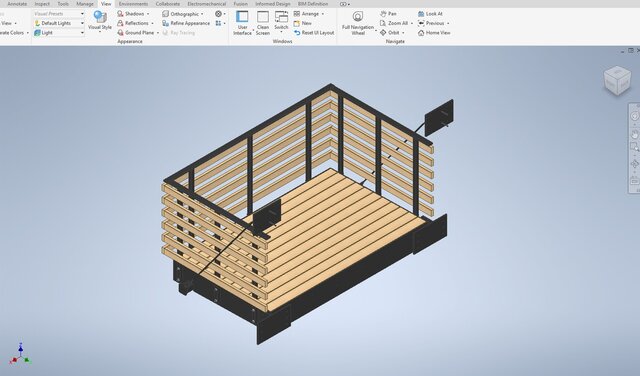The height and width of the screenshot is (376, 640).
Task: Expand the Shadows dropdown arrow
Action: click(148, 14)
